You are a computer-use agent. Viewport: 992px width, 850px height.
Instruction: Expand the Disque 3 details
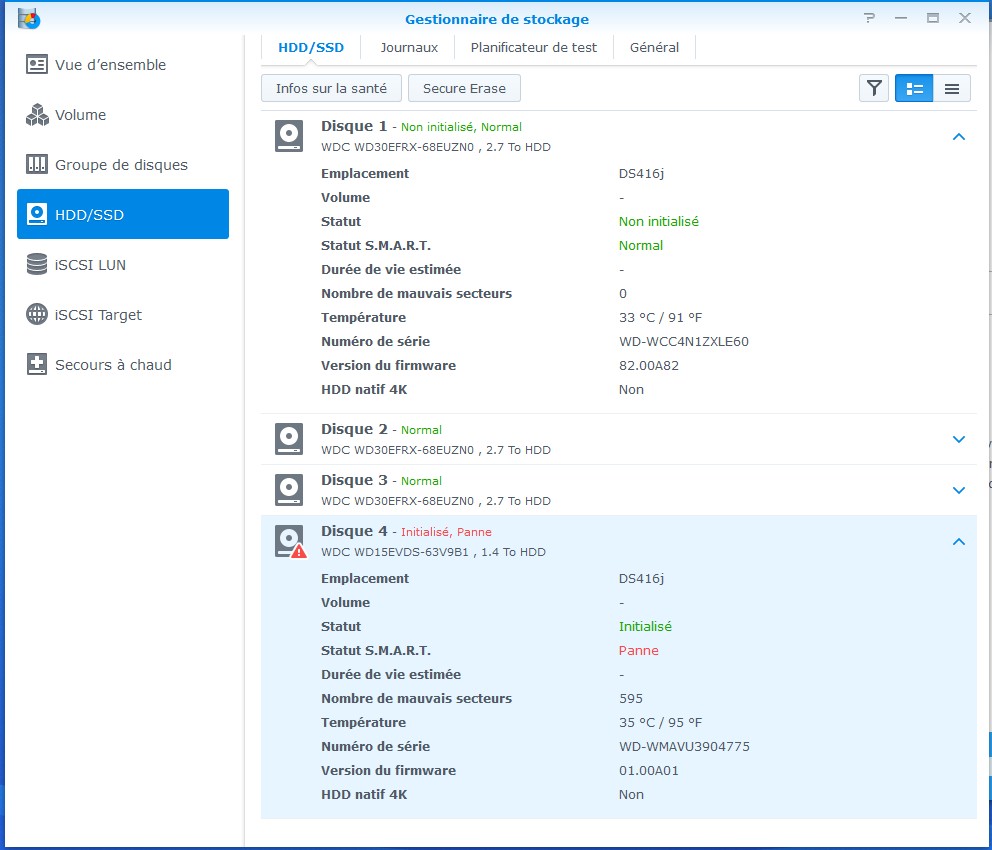coord(958,490)
